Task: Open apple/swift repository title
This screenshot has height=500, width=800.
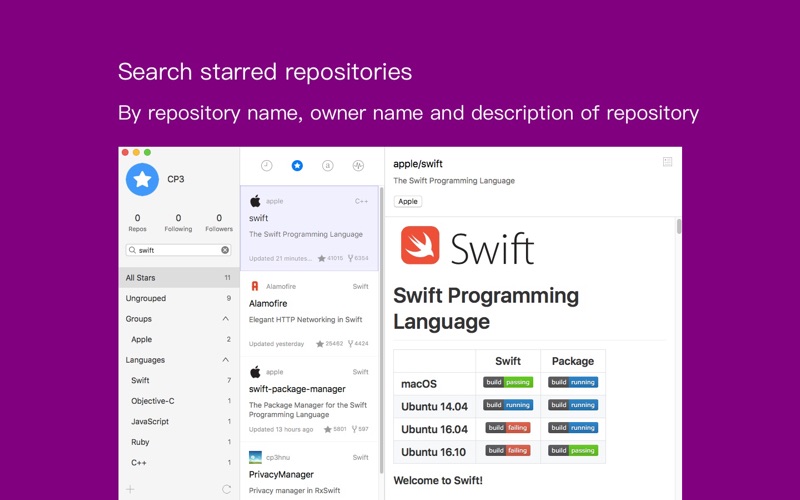Action: pos(418,164)
